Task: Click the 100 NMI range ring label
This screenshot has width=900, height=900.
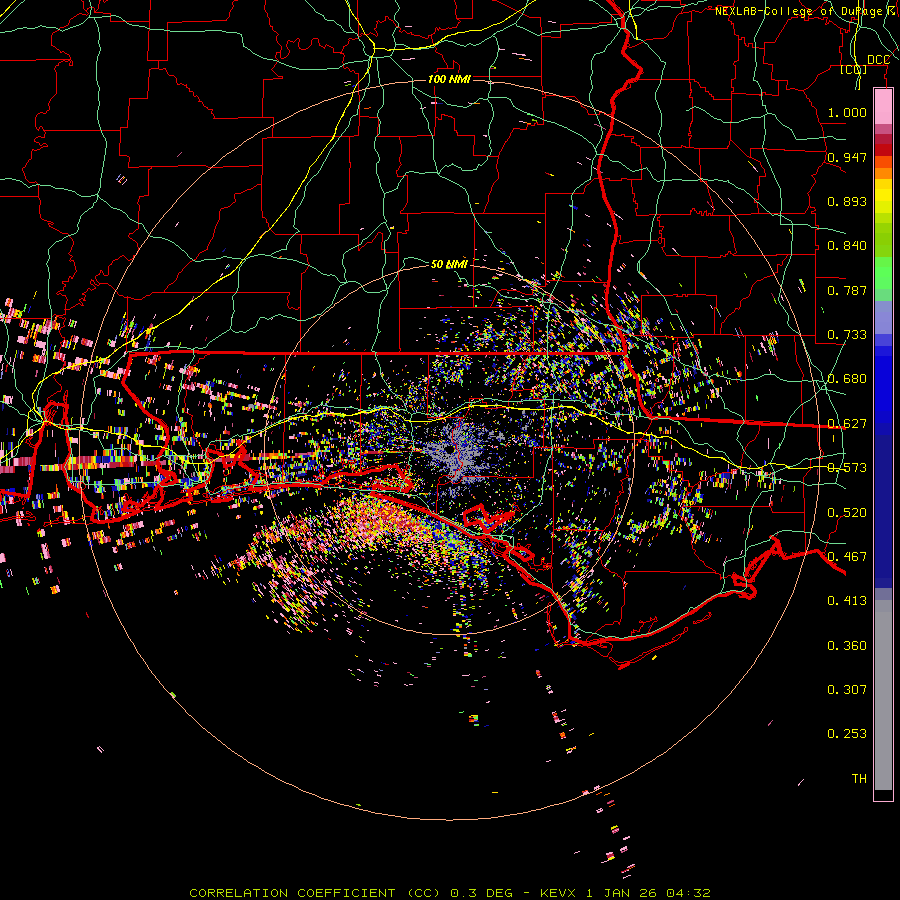Action: [x=449, y=79]
